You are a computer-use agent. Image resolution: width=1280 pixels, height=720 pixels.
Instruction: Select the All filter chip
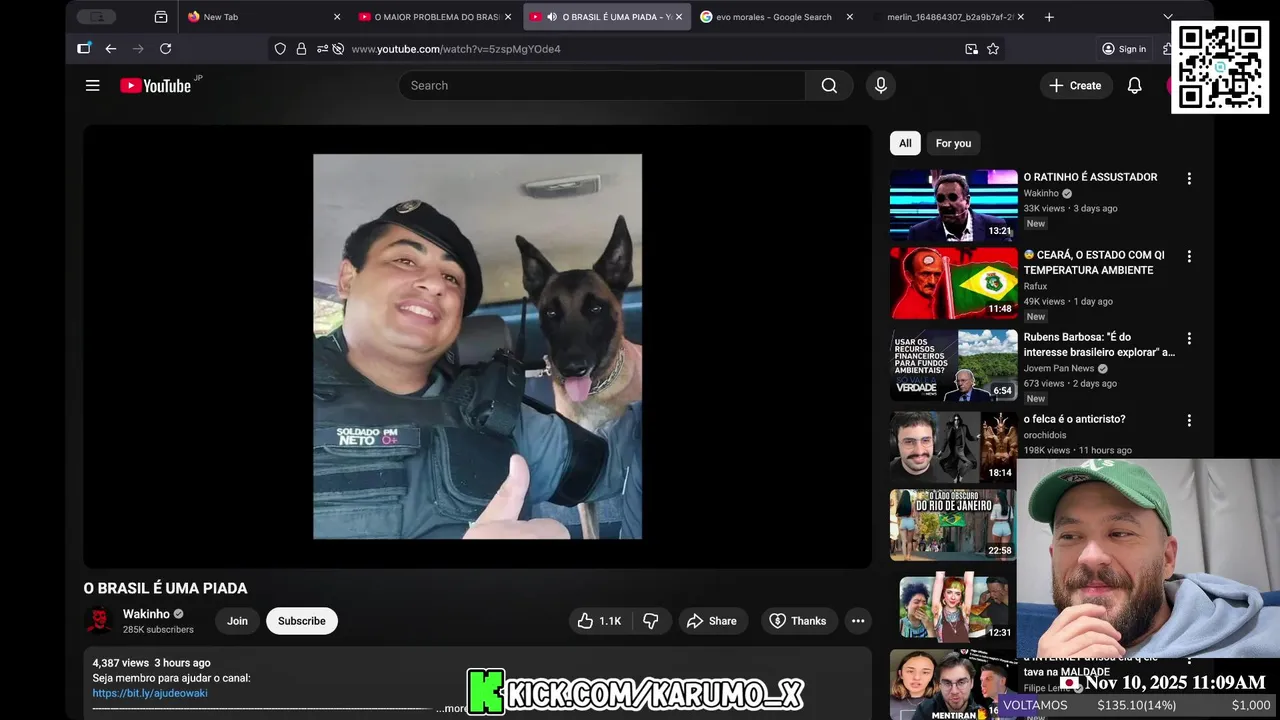pyautogui.click(x=905, y=143)
